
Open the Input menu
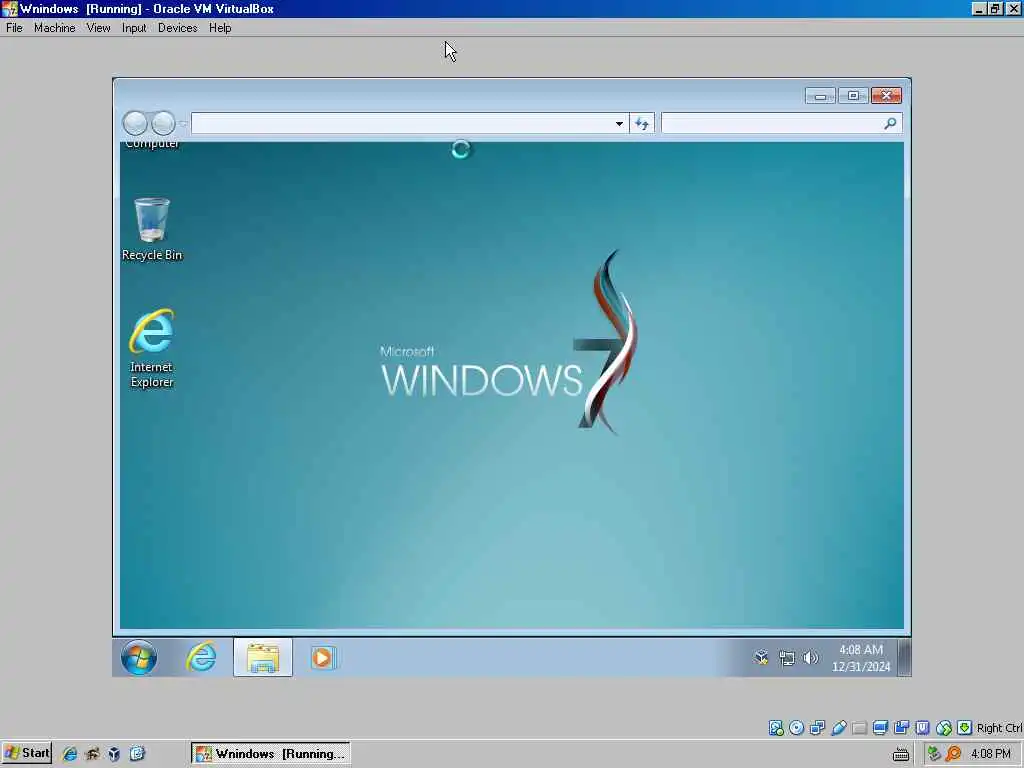click(134, 28)
